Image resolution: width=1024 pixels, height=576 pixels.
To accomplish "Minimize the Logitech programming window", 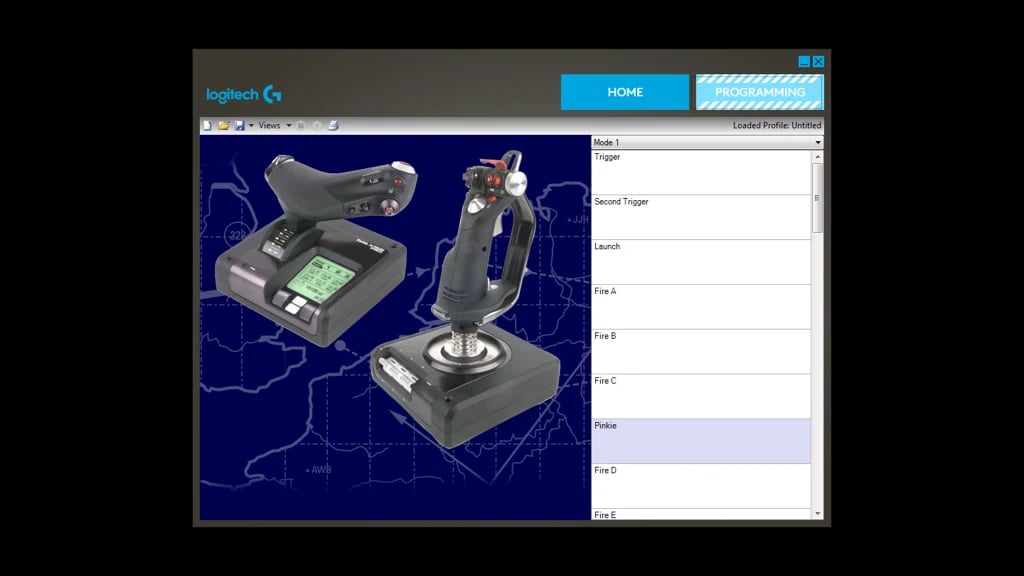I will [804, 62].
